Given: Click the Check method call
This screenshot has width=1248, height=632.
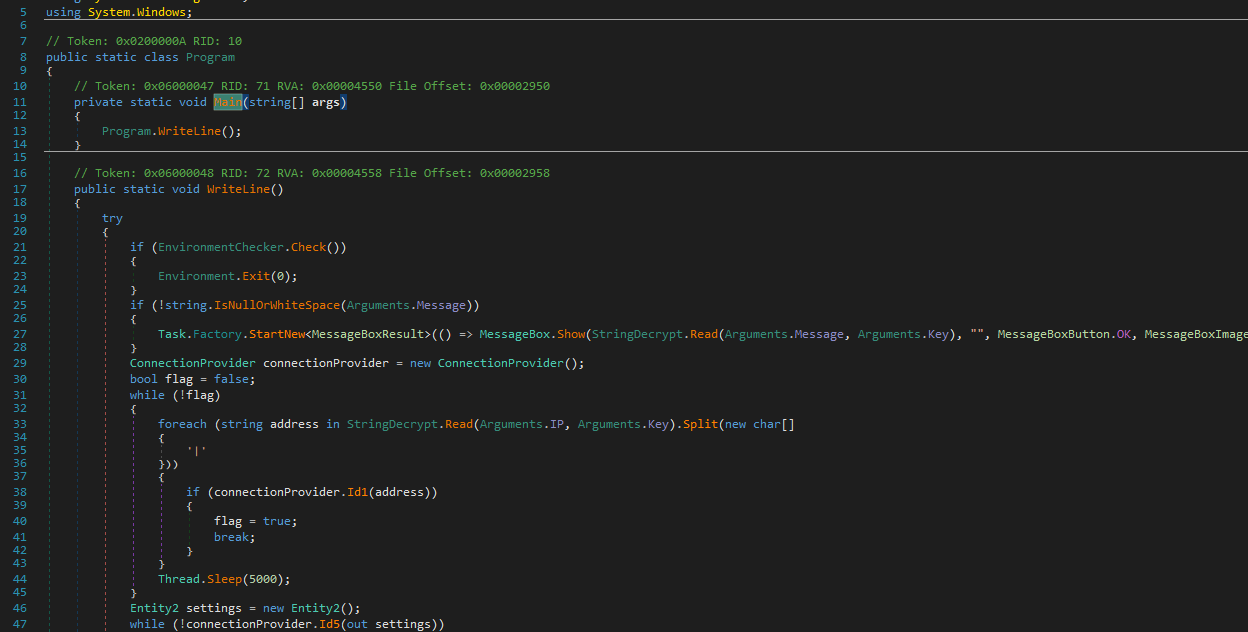Looking at the screenshot, I should 309,247.
